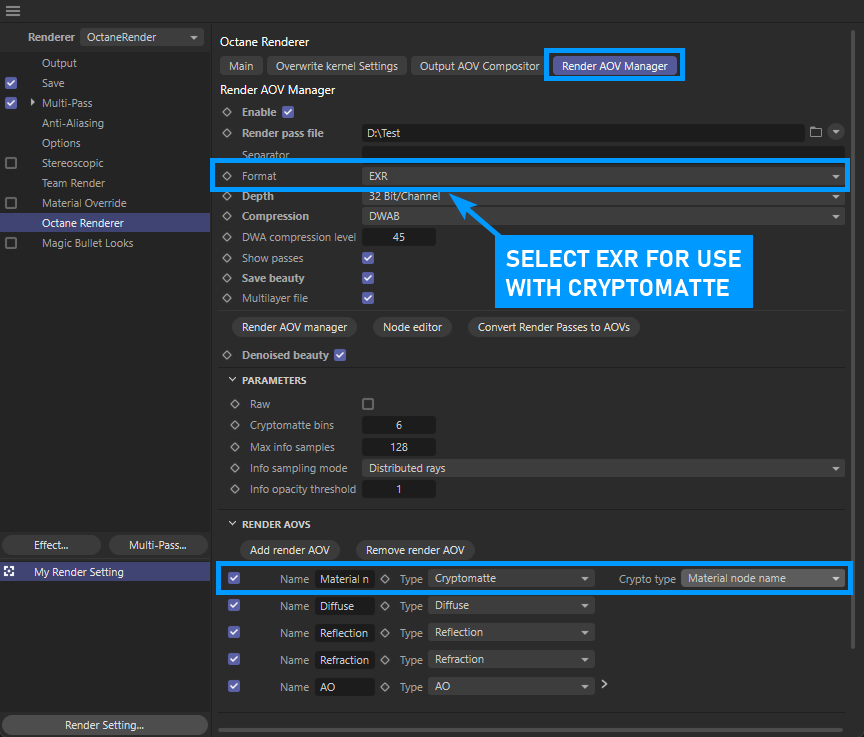Click the Effect... button
This screenshot has height=737, width=864.
51,545
